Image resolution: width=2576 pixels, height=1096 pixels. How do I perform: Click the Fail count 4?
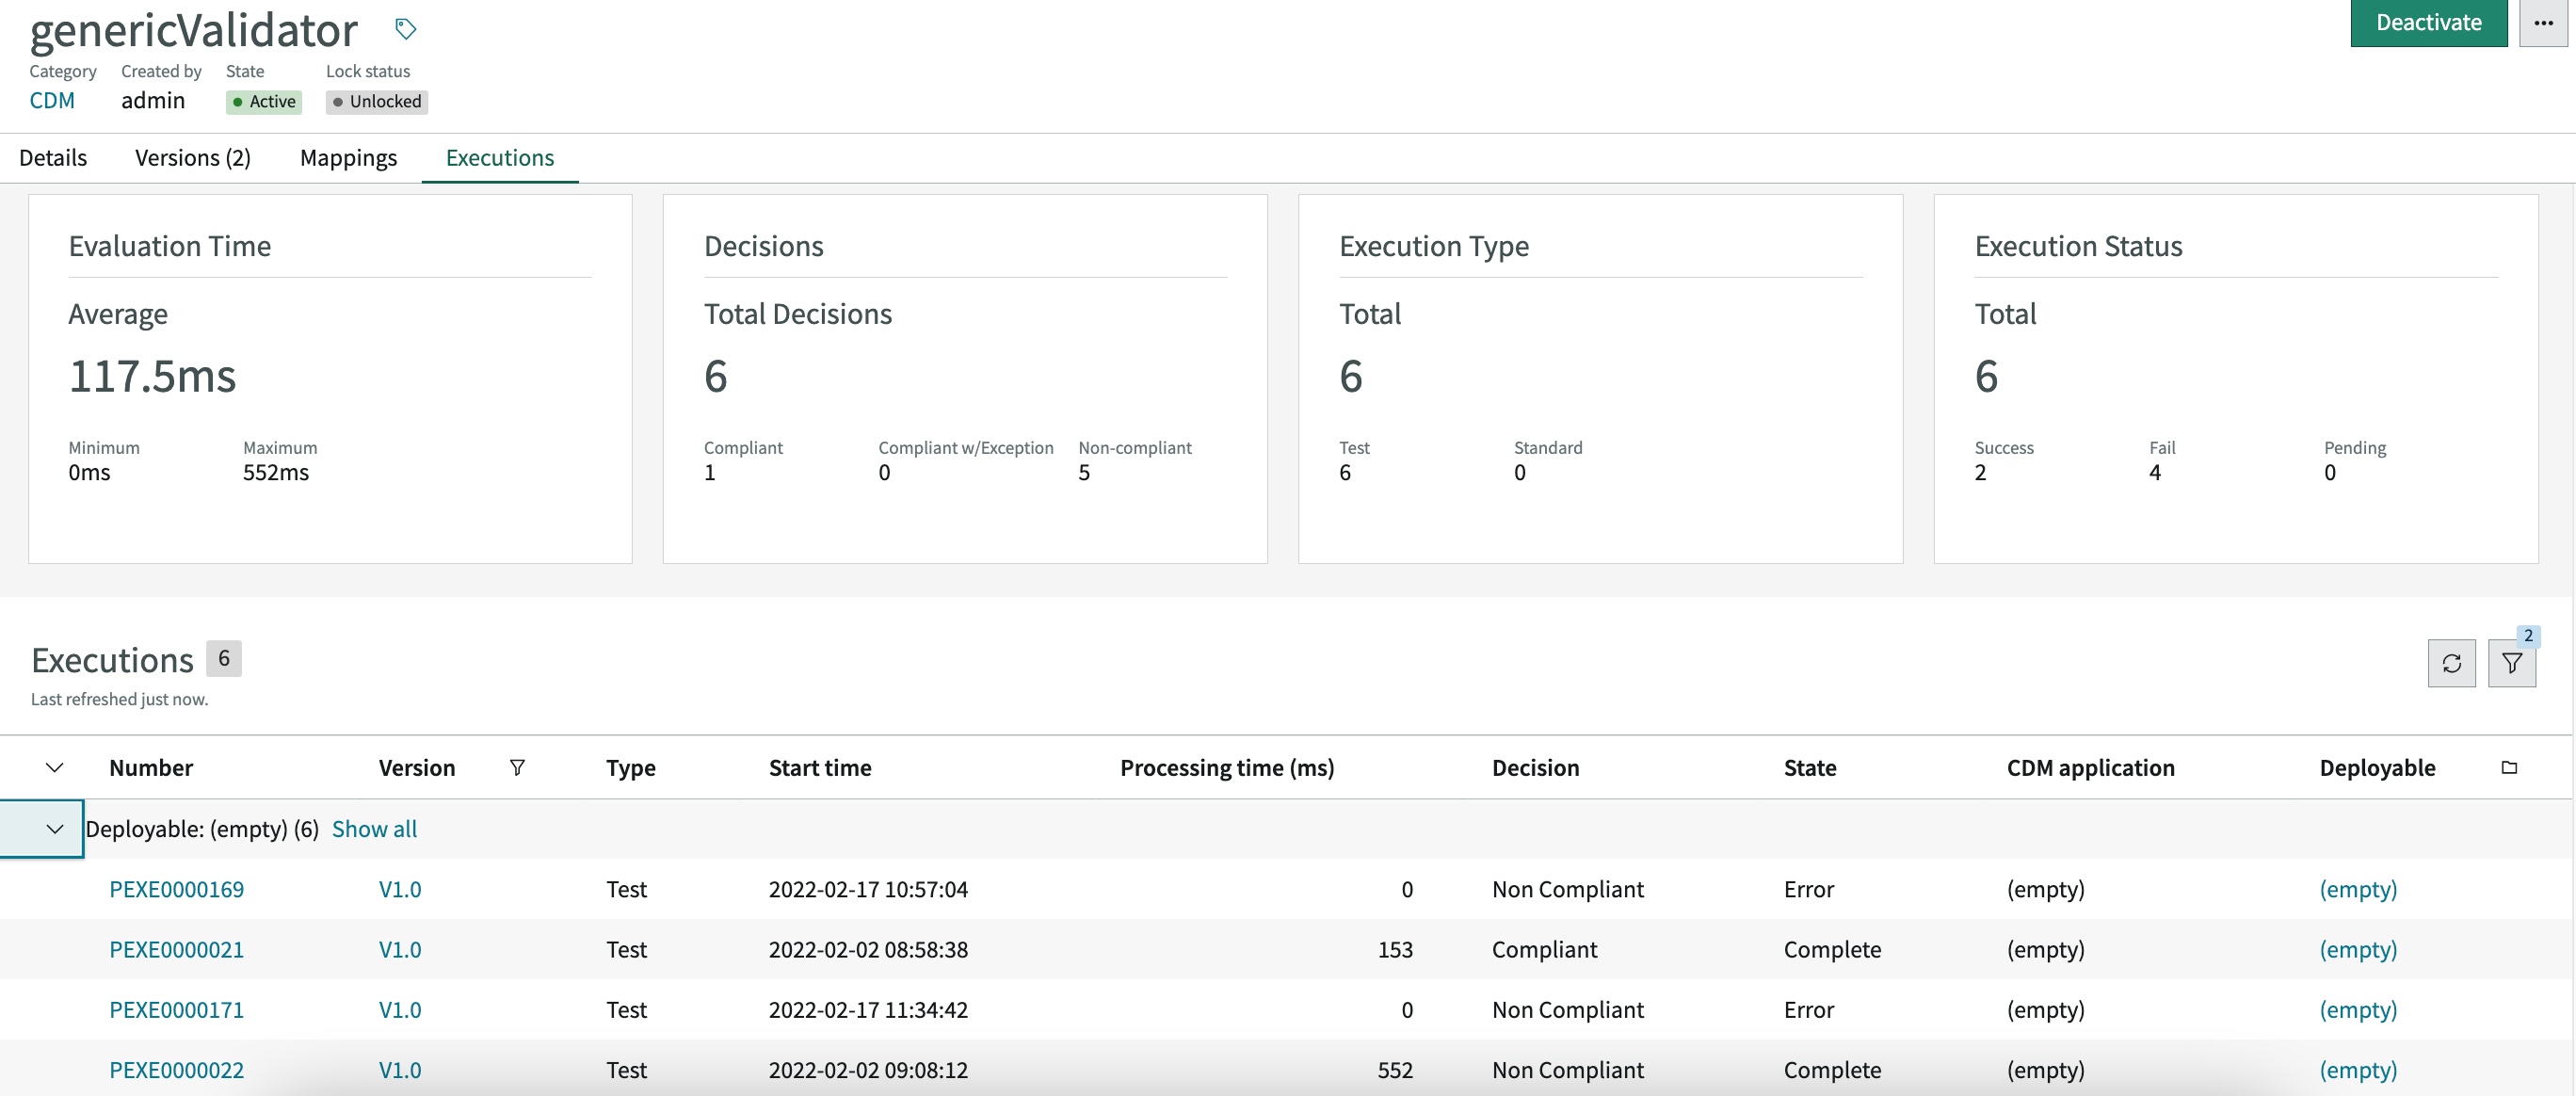point(2155,472)
